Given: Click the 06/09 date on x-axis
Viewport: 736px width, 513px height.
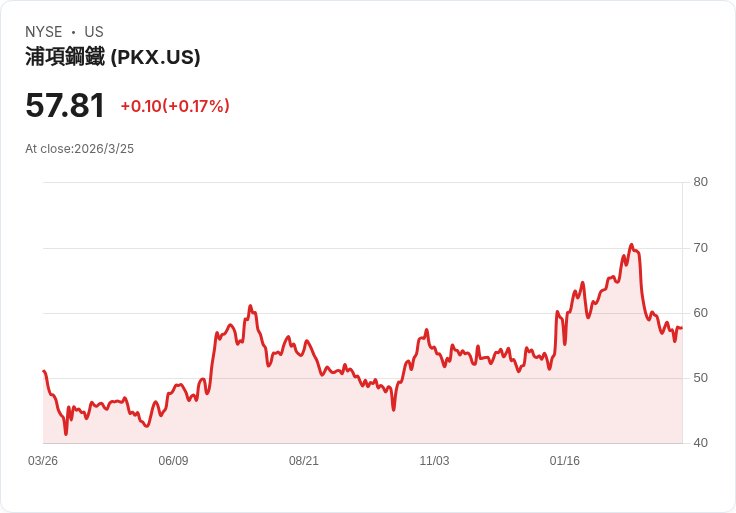Looking at the screenshot, I should point(173,461).
